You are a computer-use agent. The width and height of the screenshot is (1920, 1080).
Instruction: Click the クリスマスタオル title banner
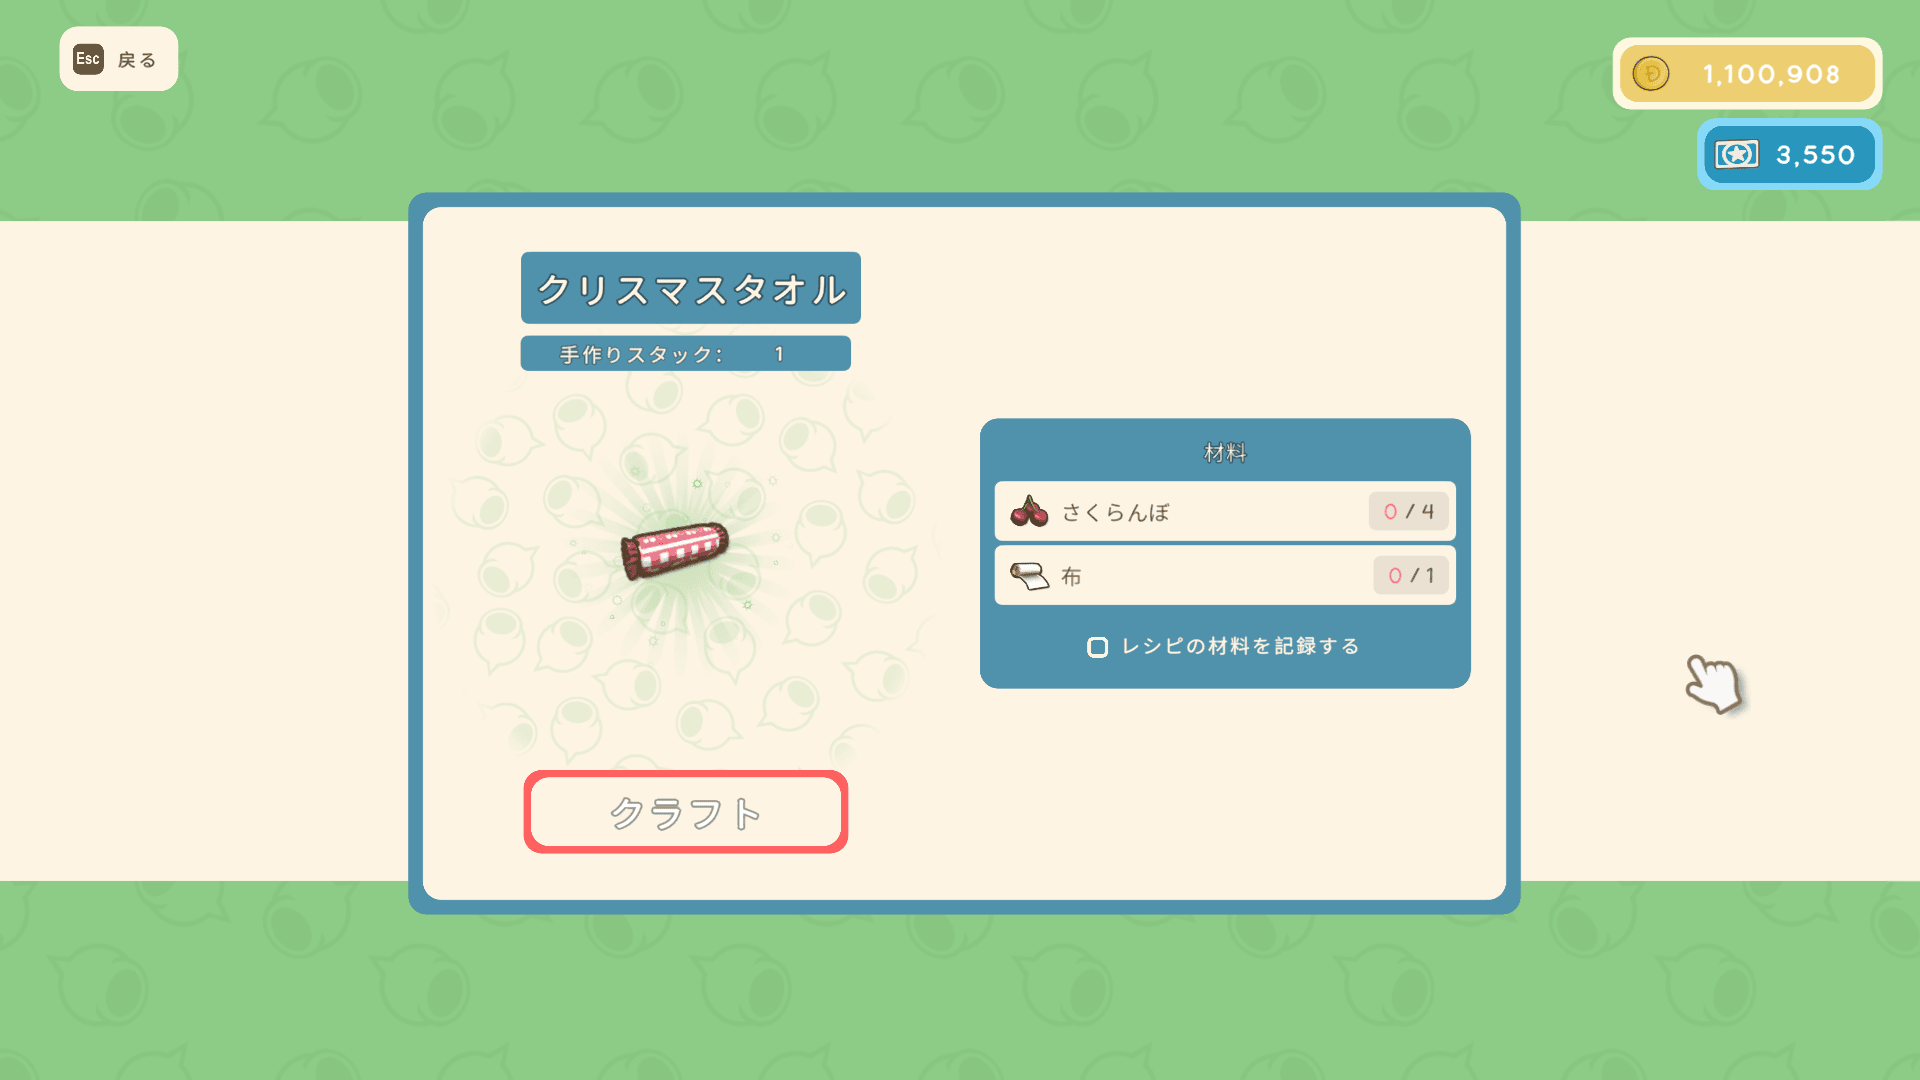click(x=691, y=288)
